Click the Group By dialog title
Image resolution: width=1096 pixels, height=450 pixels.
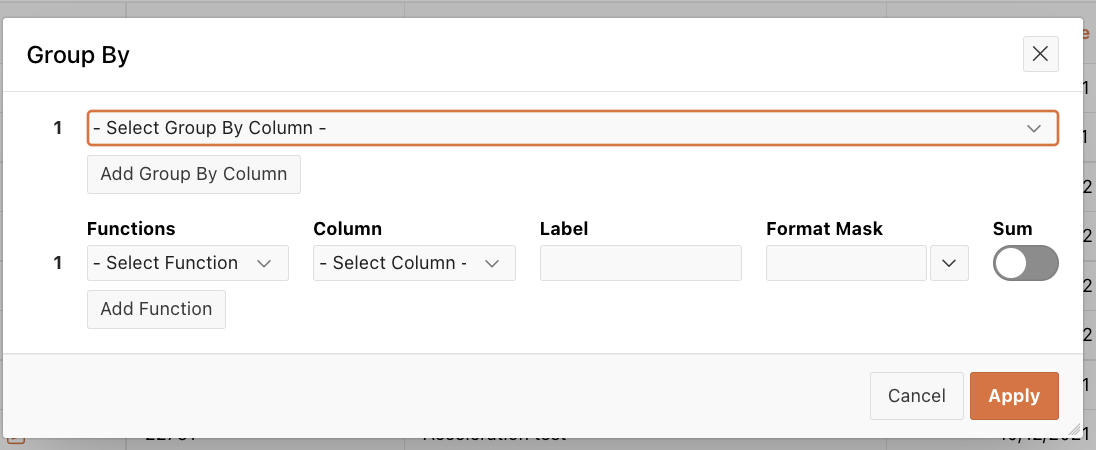click(x=78, y=55)
